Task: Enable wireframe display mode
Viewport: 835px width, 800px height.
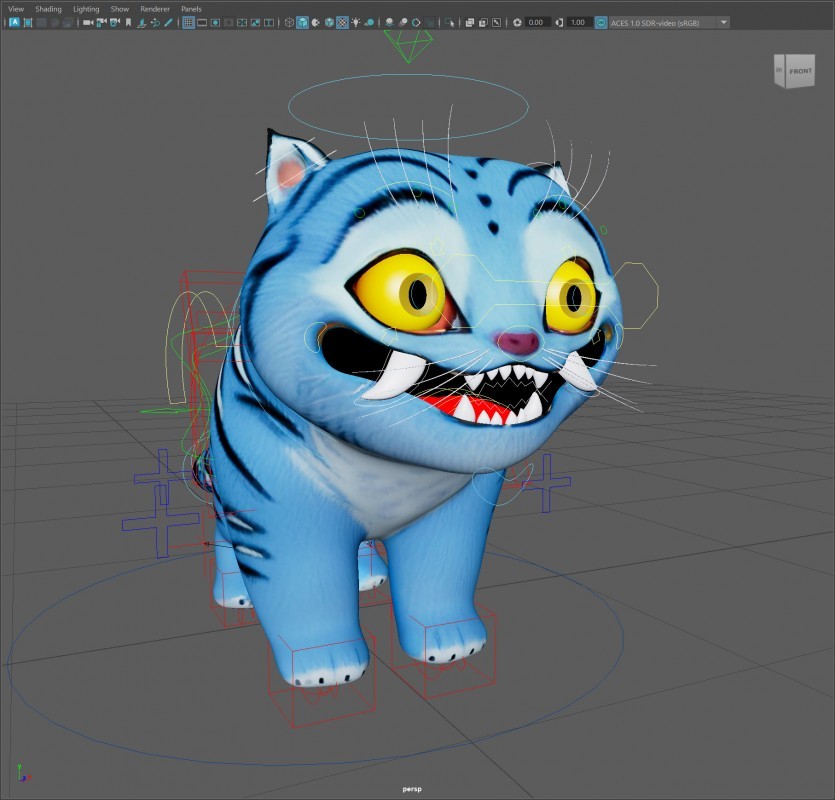Action: [x=289, y=22]
